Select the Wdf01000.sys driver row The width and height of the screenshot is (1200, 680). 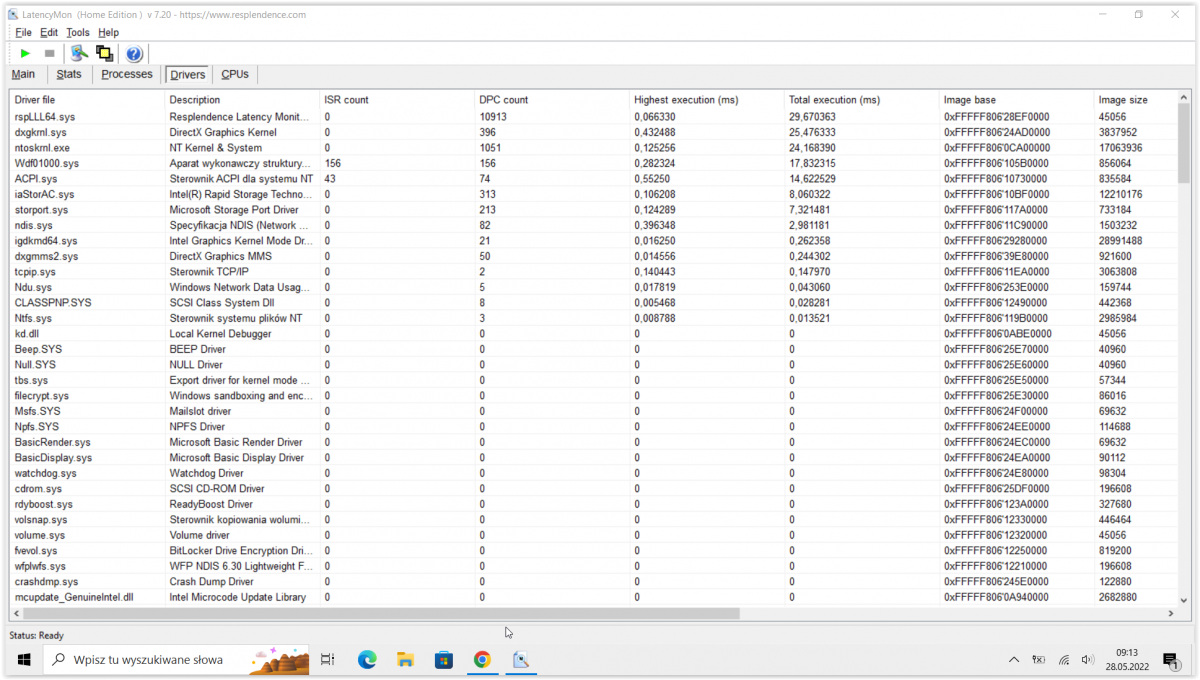tap(593, 163)
